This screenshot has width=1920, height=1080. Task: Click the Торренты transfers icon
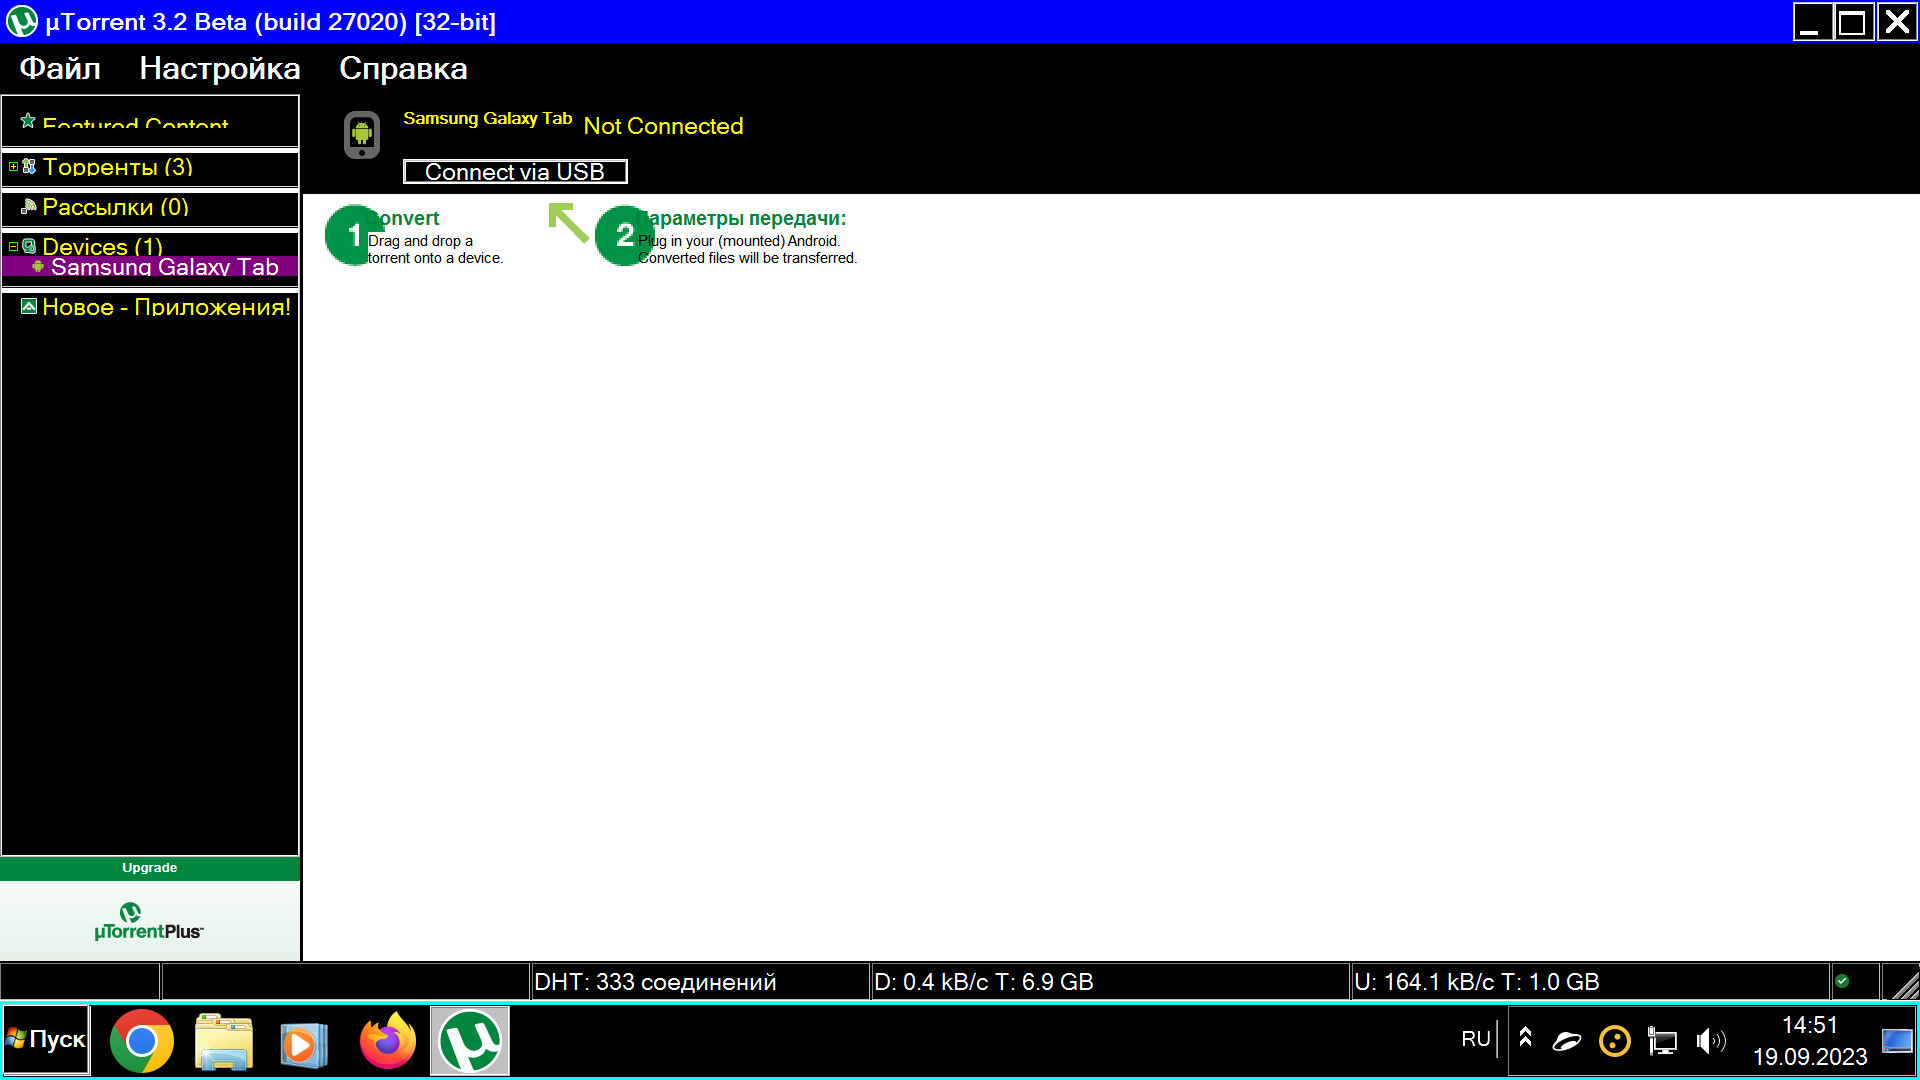30,167
